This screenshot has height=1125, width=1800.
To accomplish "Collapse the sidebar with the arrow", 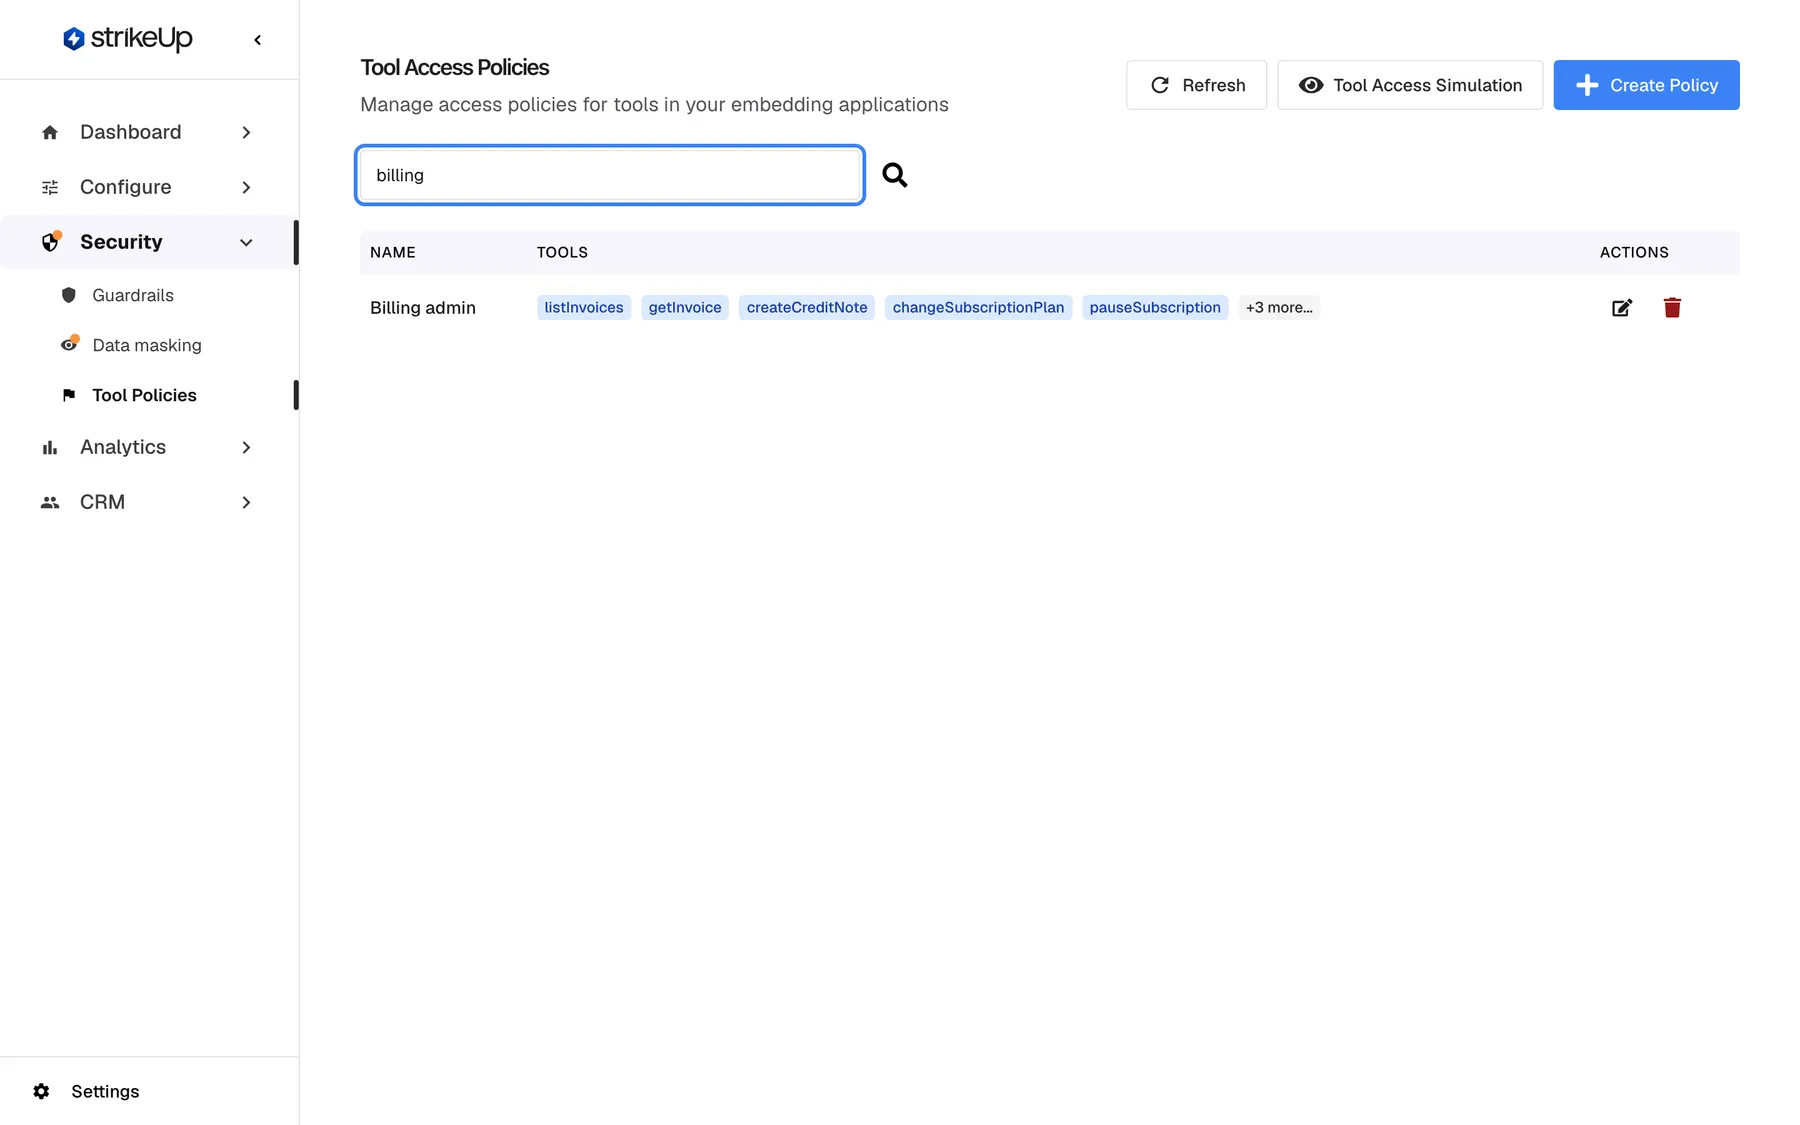I will coord(258,40).
